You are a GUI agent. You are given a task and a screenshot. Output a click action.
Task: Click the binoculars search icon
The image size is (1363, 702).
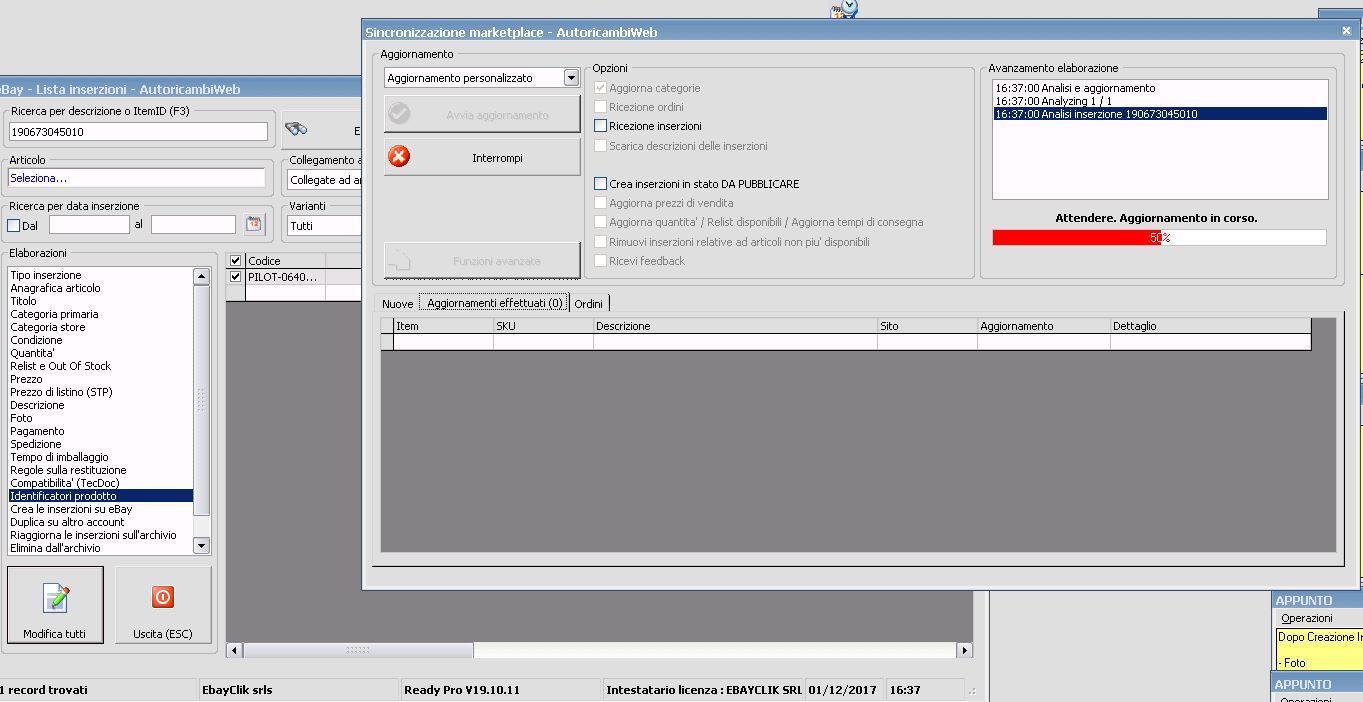[x=296, y=129]
